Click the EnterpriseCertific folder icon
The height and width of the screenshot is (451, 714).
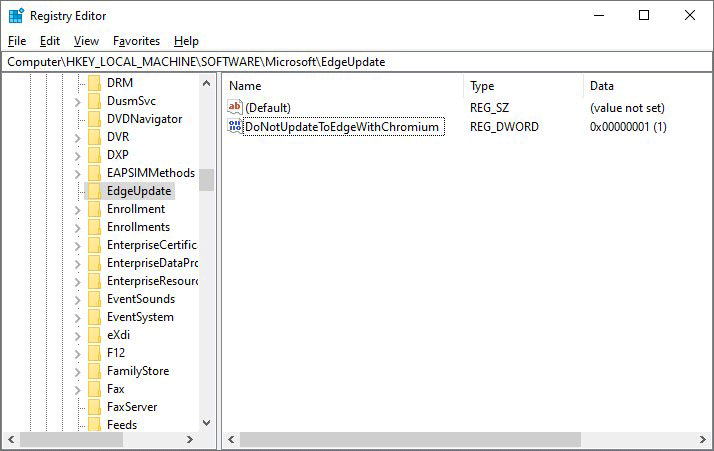(94, 245)
